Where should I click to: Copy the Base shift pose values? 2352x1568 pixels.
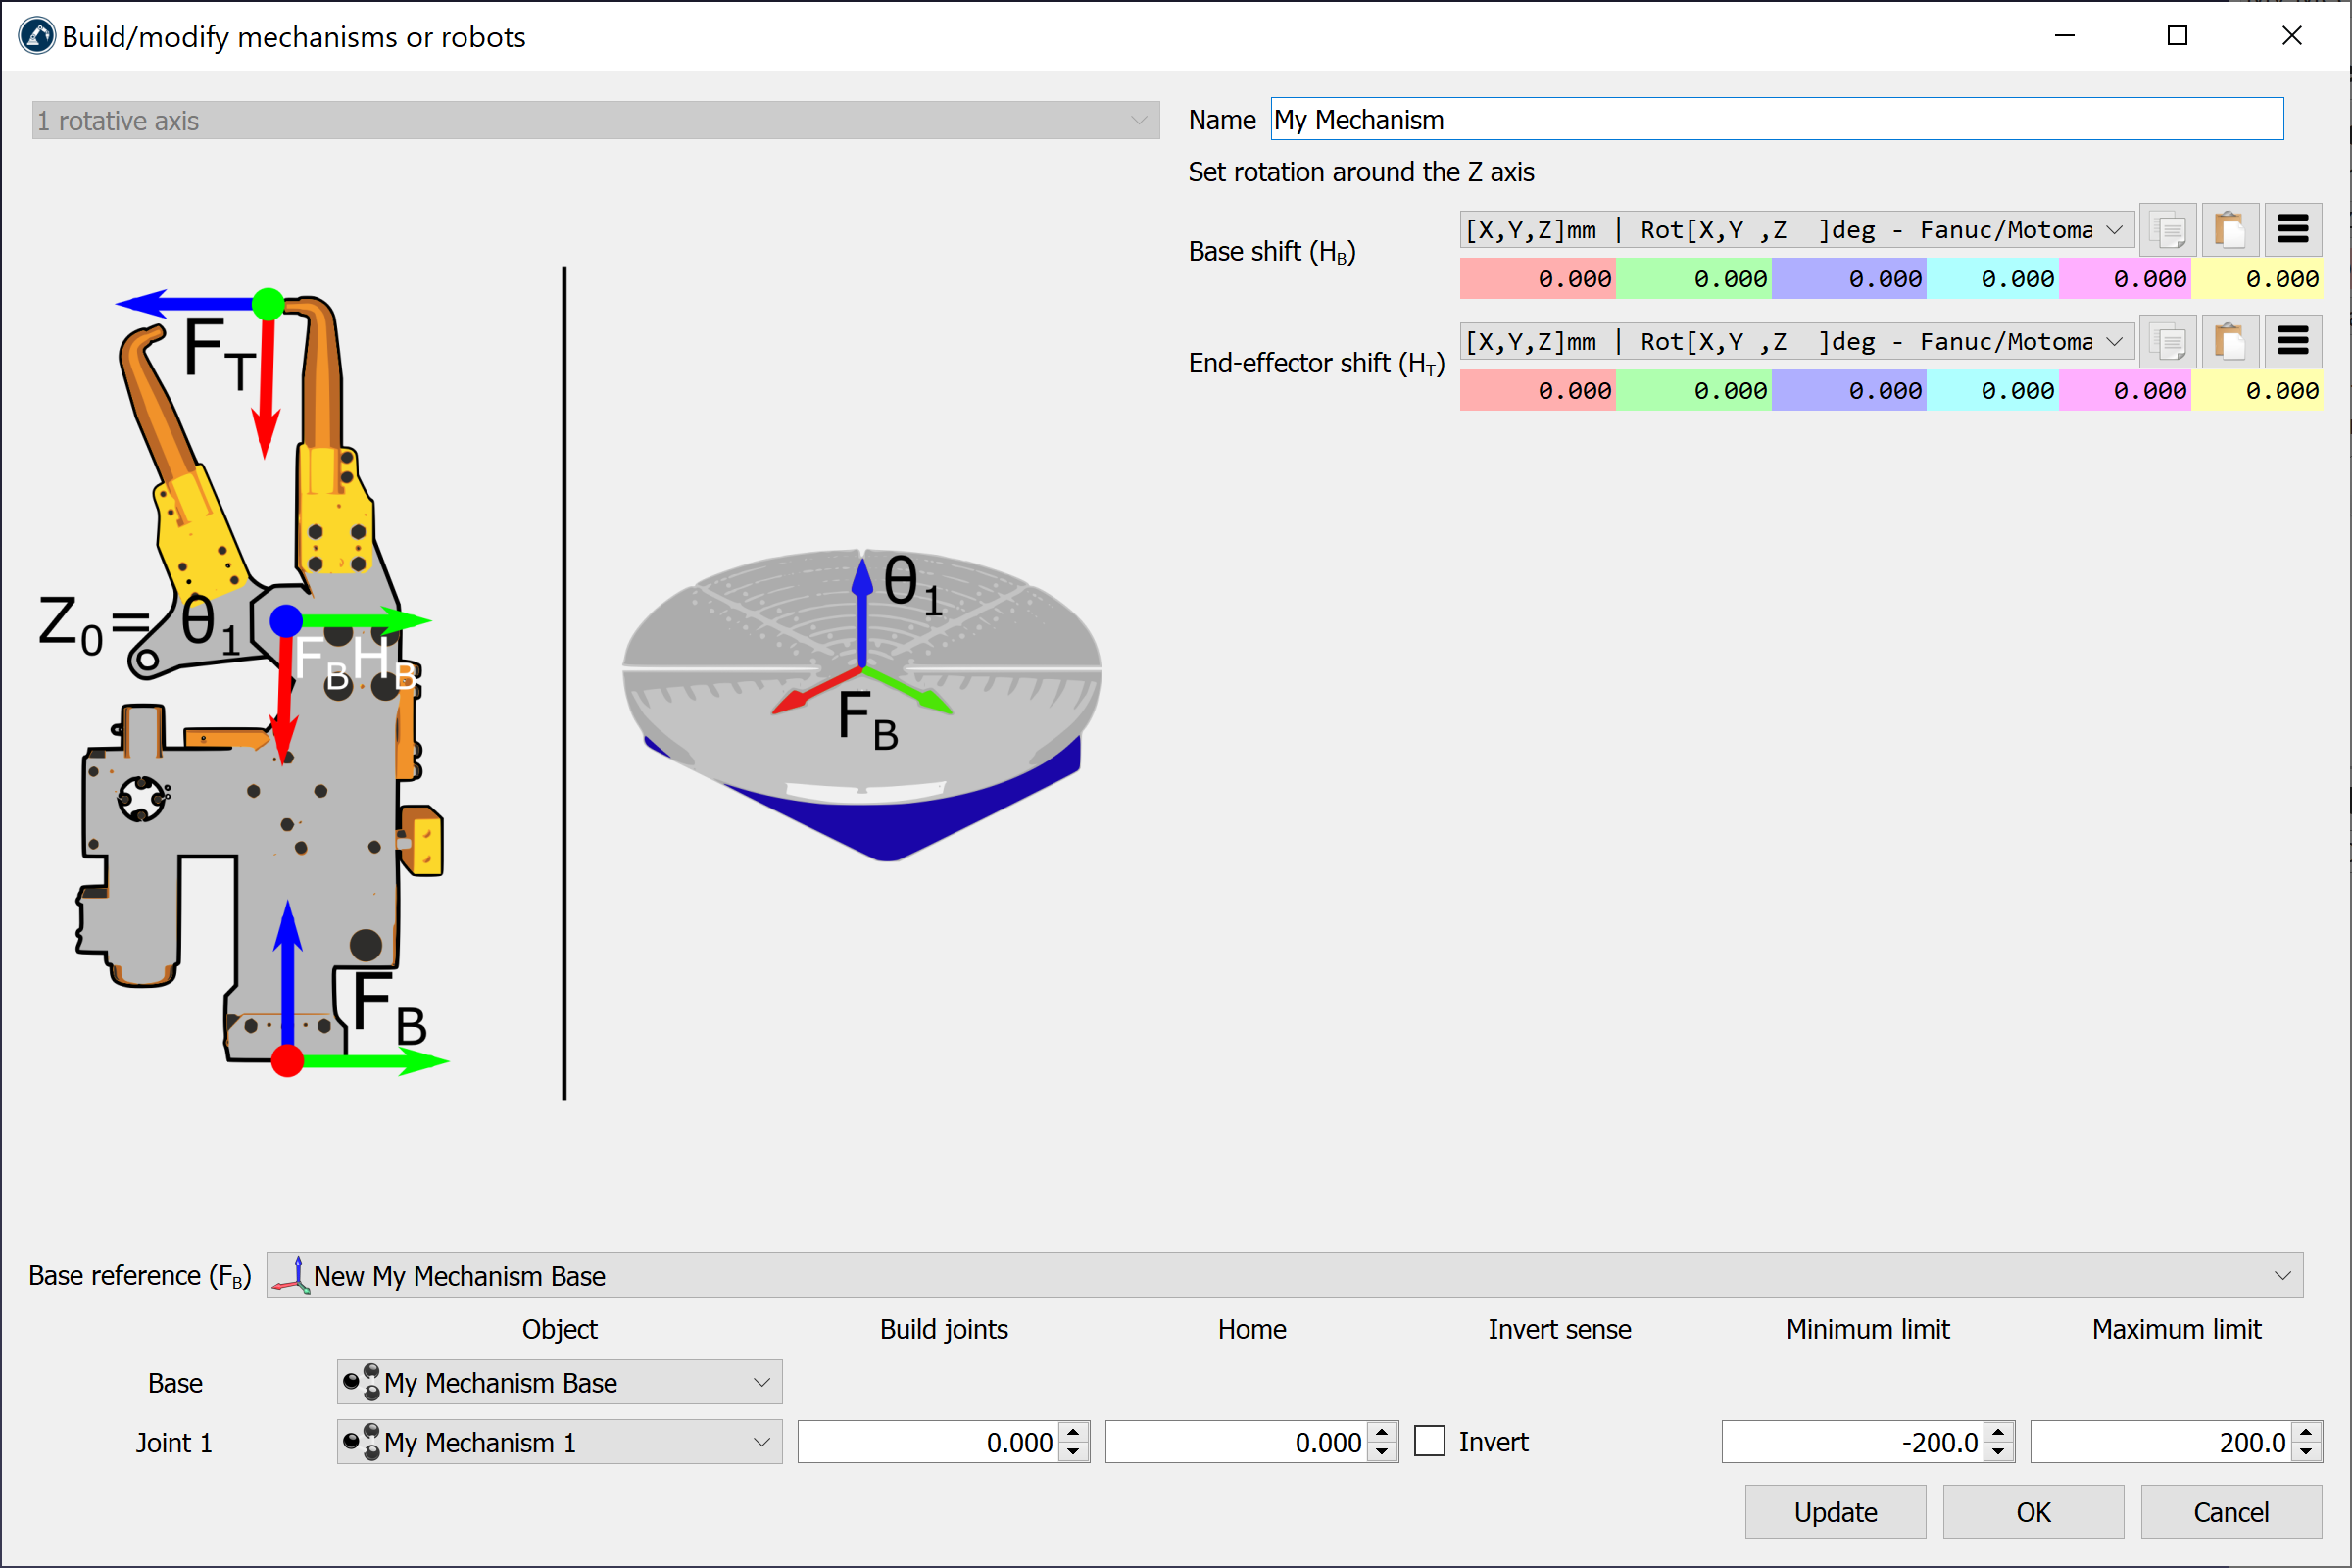pos(2167,230)
